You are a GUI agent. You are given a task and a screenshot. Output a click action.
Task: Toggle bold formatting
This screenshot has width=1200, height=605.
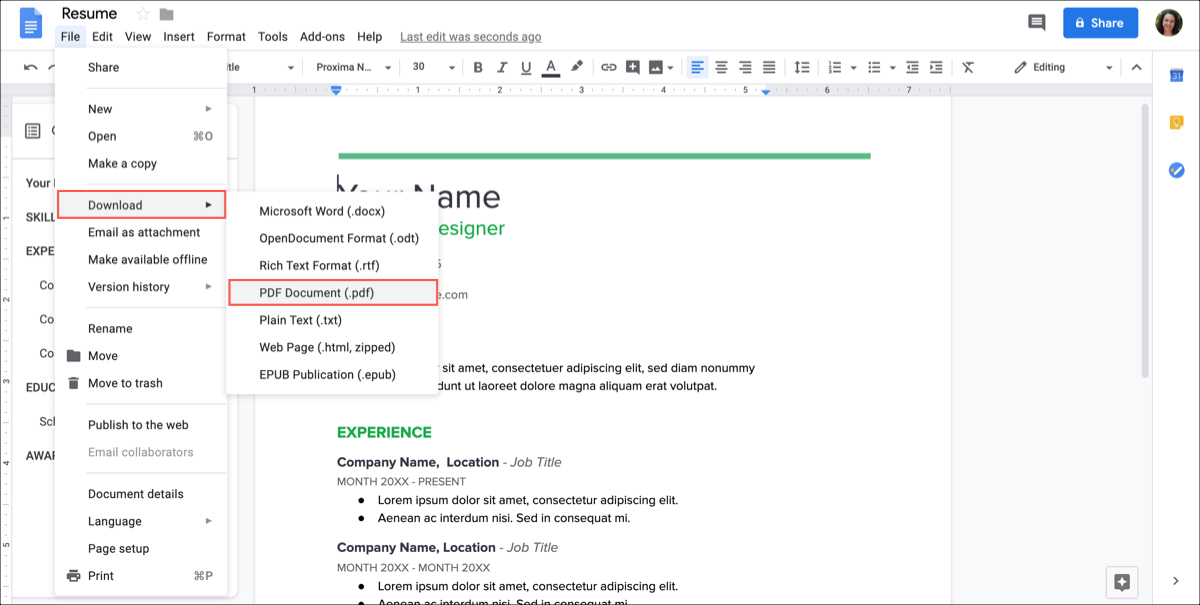pyautogui.click(x=478, y=67)
